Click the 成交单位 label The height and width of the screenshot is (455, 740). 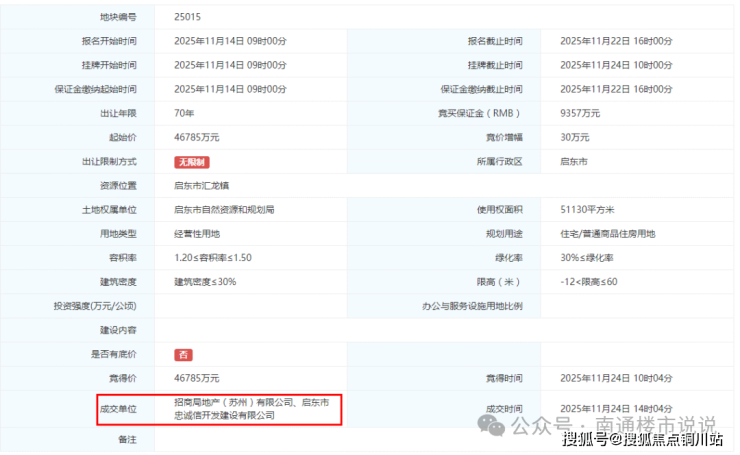118,409
